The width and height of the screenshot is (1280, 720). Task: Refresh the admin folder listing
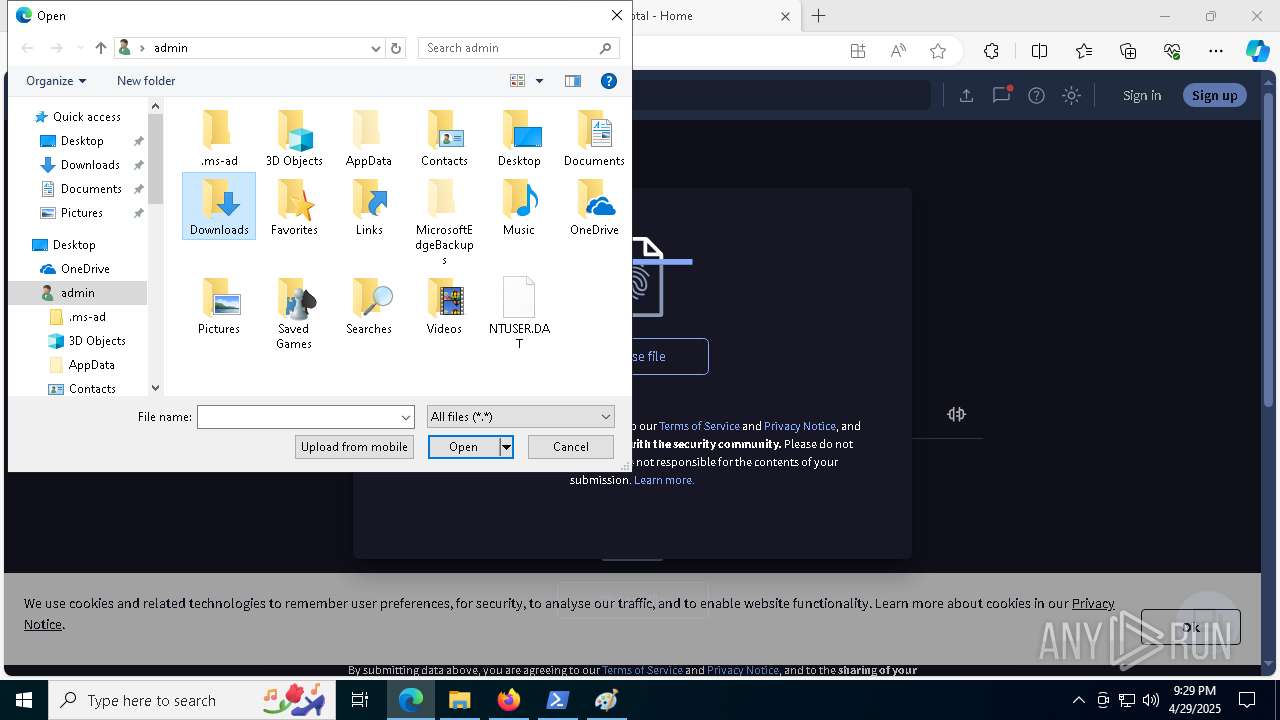click(x=396, y=48)
